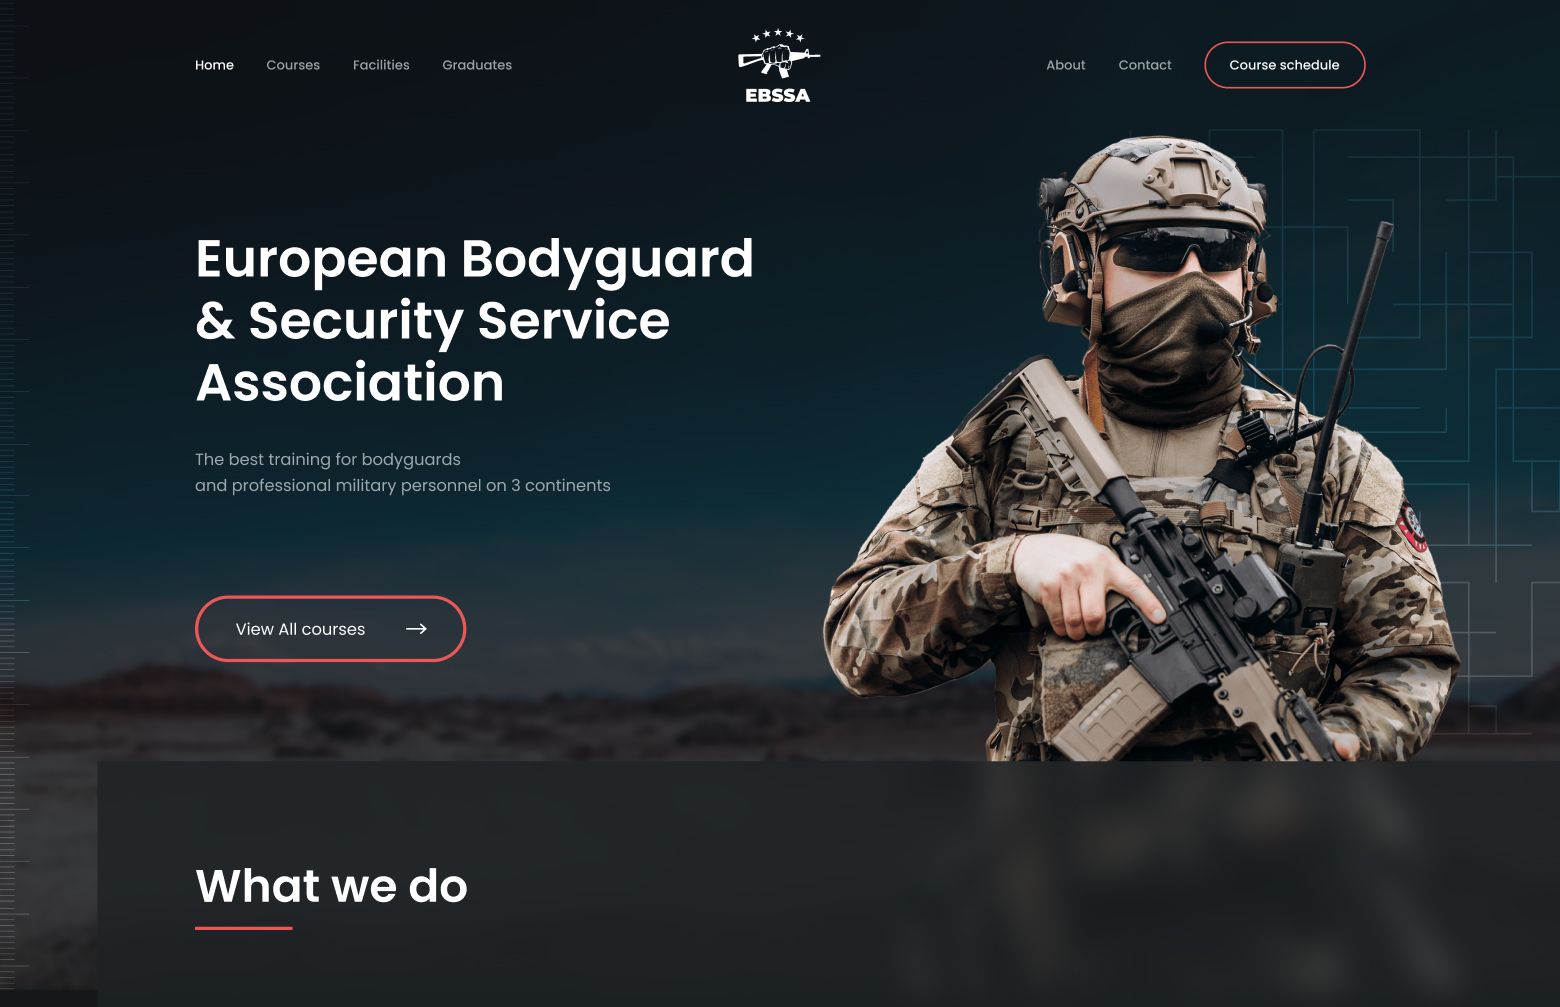The width and height of the screenshot is (1560, 1007).
Task: Click the best training for bodyguards subtitle
Action: 402,472
